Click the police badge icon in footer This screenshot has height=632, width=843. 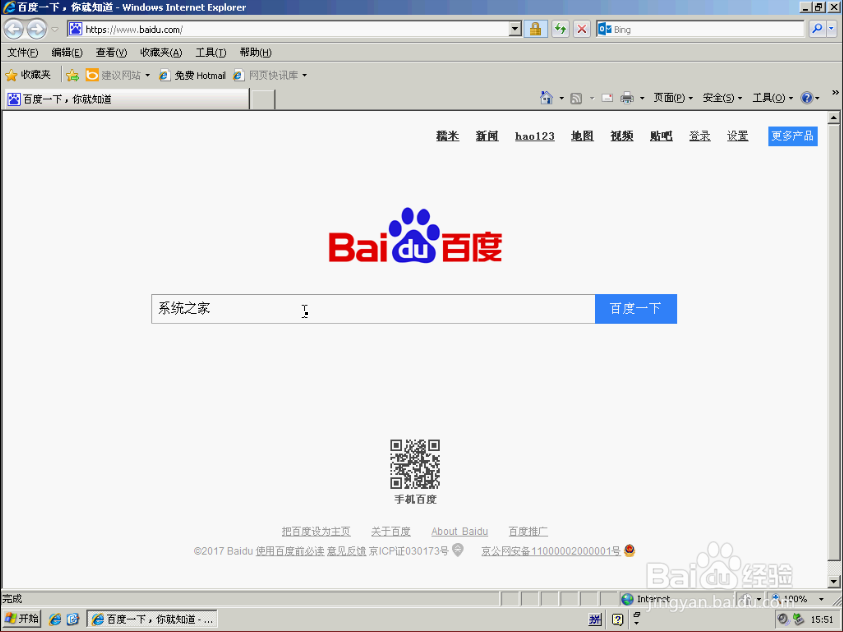[629, 550]
